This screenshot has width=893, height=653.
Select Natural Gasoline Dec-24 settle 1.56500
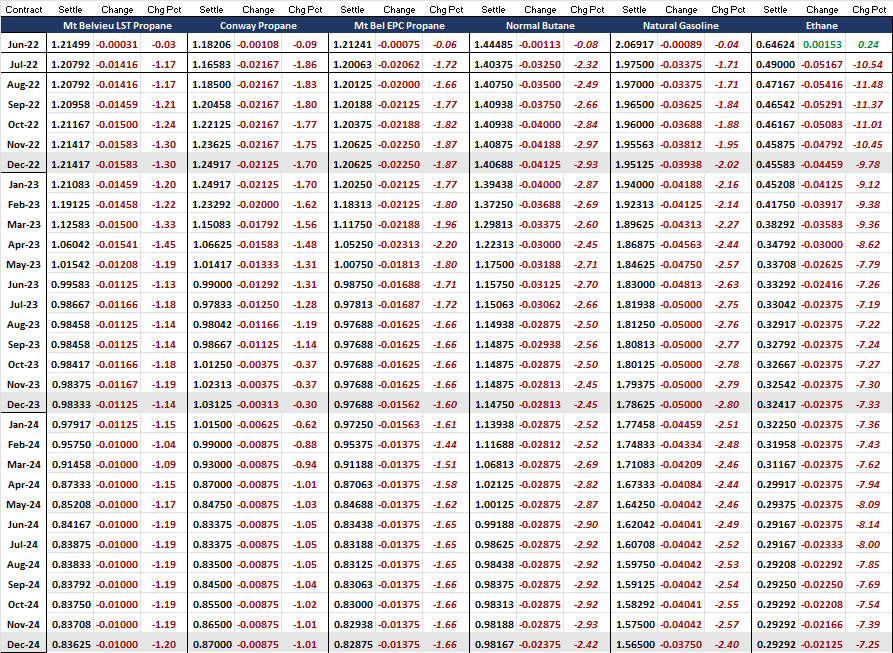click(635, 644)
